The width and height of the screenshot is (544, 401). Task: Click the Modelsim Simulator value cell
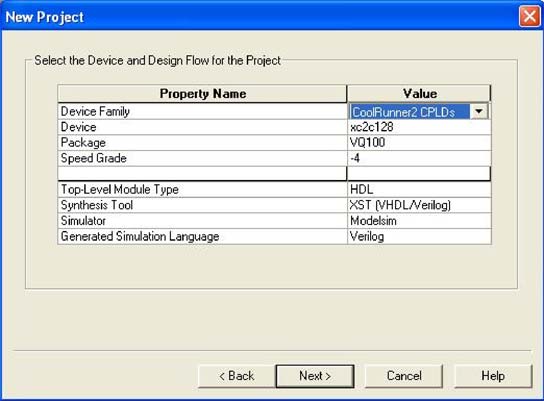419,221
